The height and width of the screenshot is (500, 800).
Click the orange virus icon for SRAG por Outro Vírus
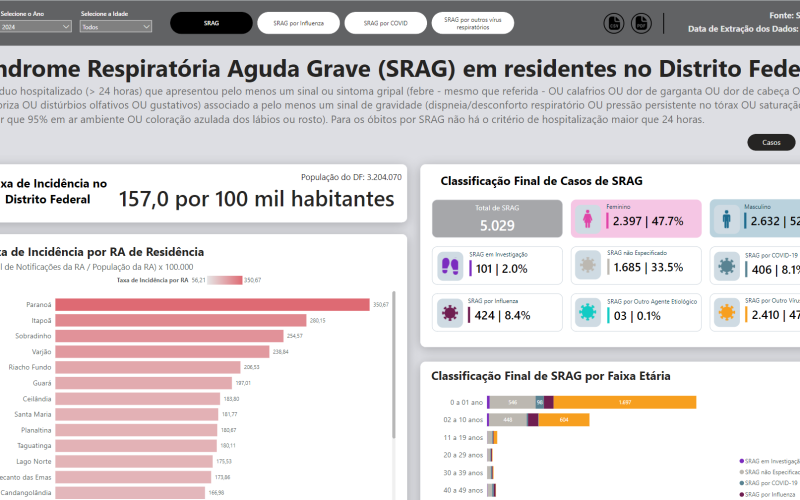(727, 312)
